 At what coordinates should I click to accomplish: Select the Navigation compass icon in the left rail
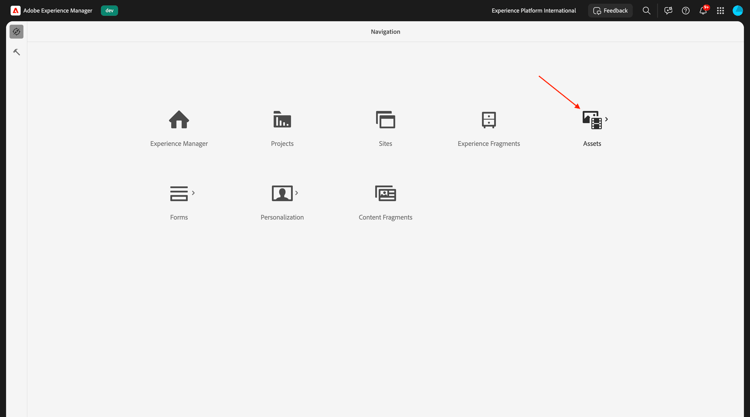(16, 32)
